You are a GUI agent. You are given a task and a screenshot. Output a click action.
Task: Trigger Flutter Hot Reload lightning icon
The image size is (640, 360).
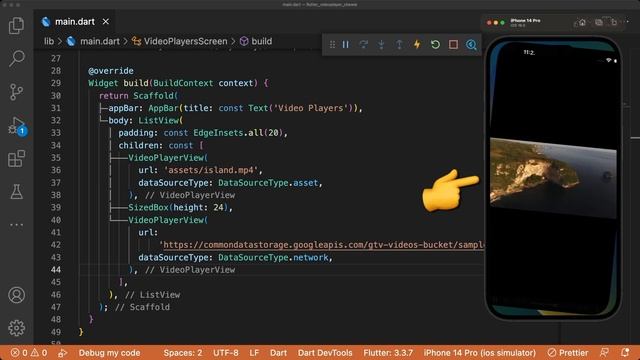click(x=417, y=44)
